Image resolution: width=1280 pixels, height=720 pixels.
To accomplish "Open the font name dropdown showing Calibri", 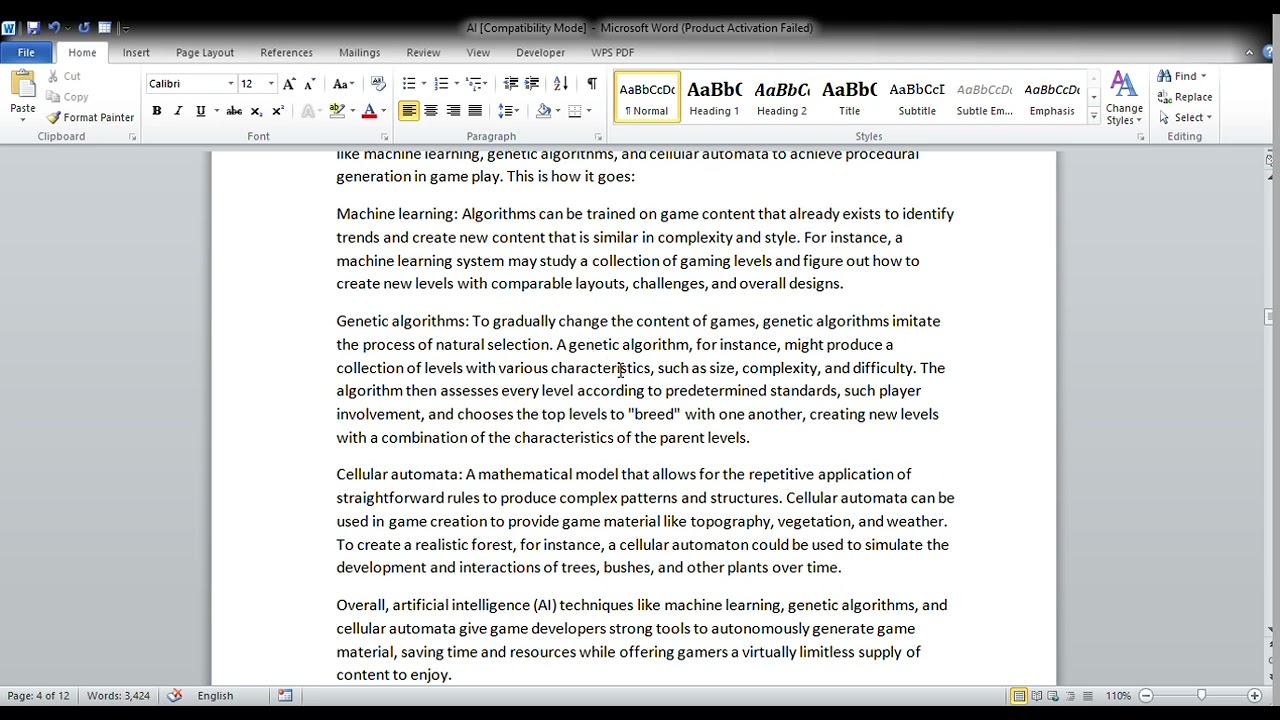I will tap(231, 84).
